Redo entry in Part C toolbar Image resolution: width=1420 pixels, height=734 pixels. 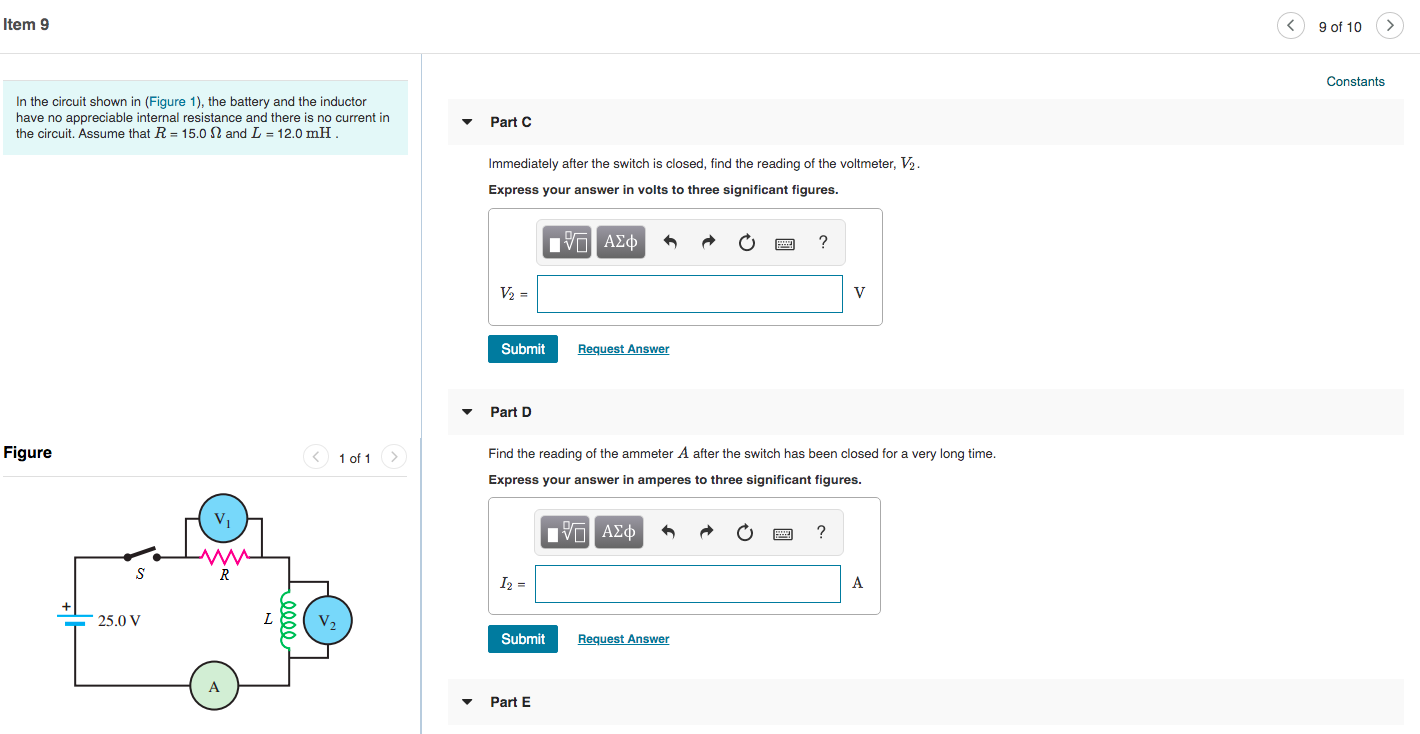coord(708,242)
